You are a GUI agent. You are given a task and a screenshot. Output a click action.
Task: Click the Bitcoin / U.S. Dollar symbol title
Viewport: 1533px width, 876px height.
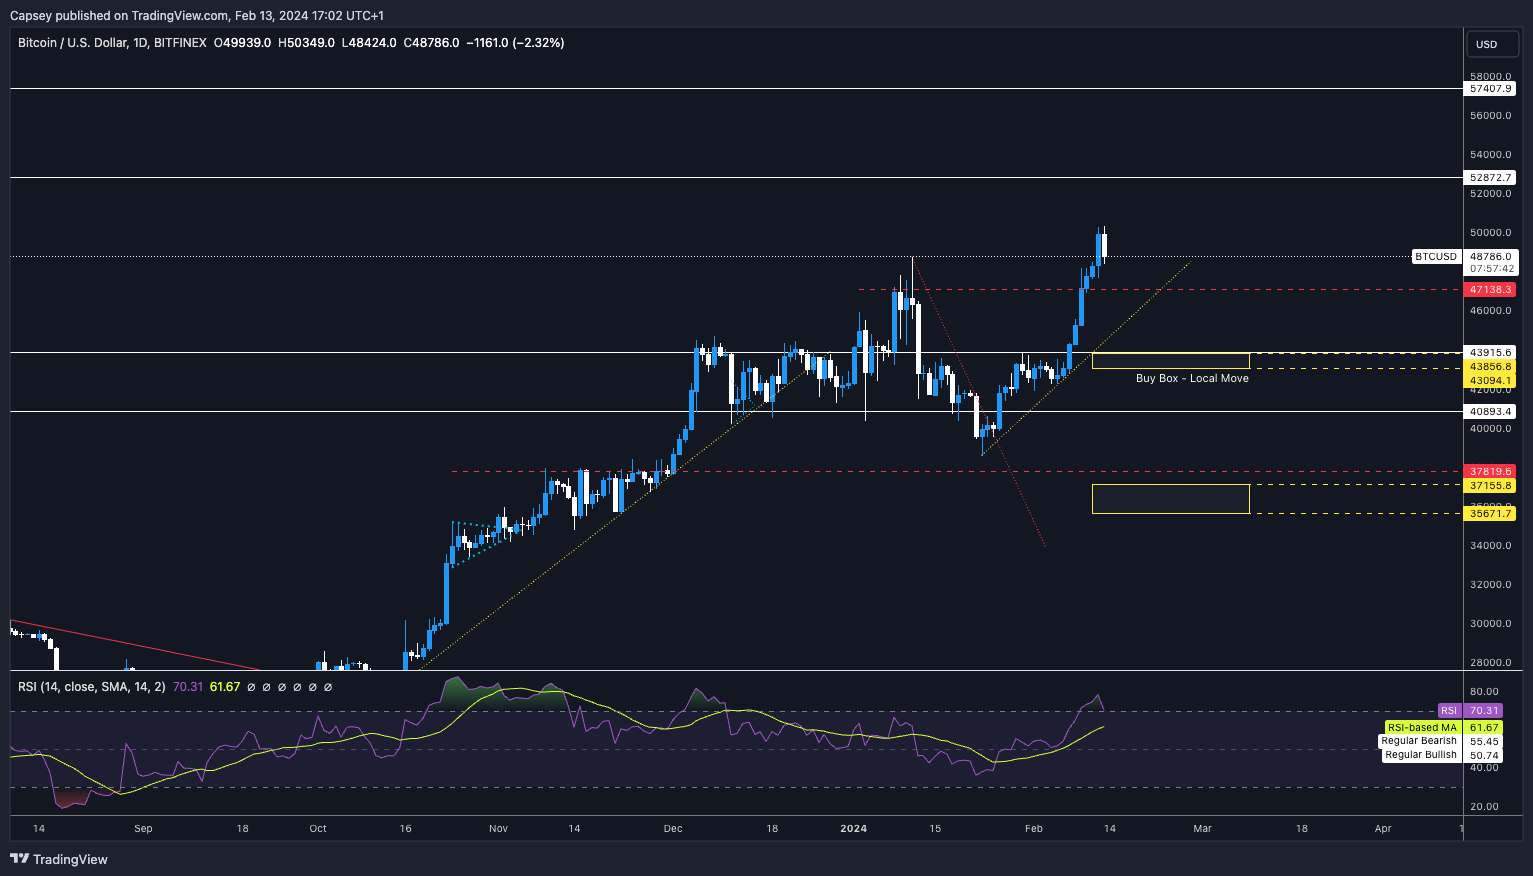112,43
